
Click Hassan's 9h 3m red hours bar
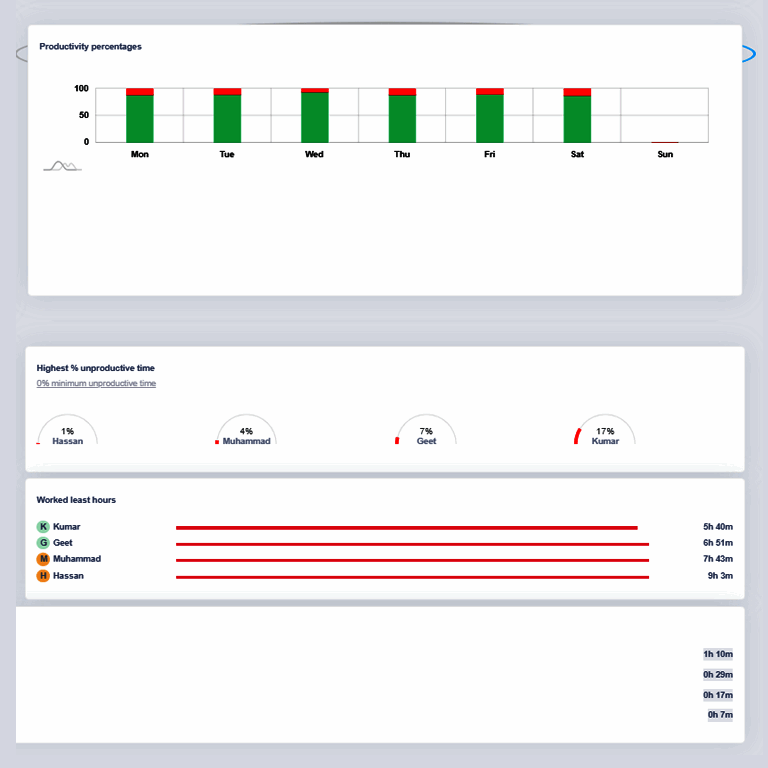click(412, 577)
